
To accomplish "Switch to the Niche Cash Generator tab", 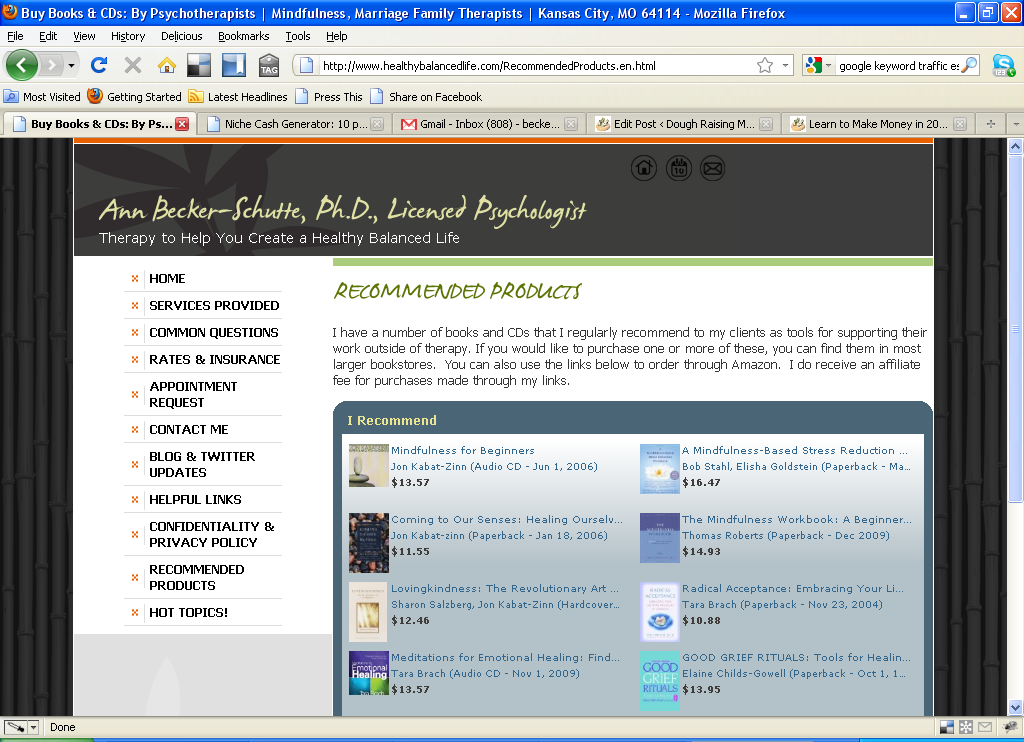I will [295, 124].
